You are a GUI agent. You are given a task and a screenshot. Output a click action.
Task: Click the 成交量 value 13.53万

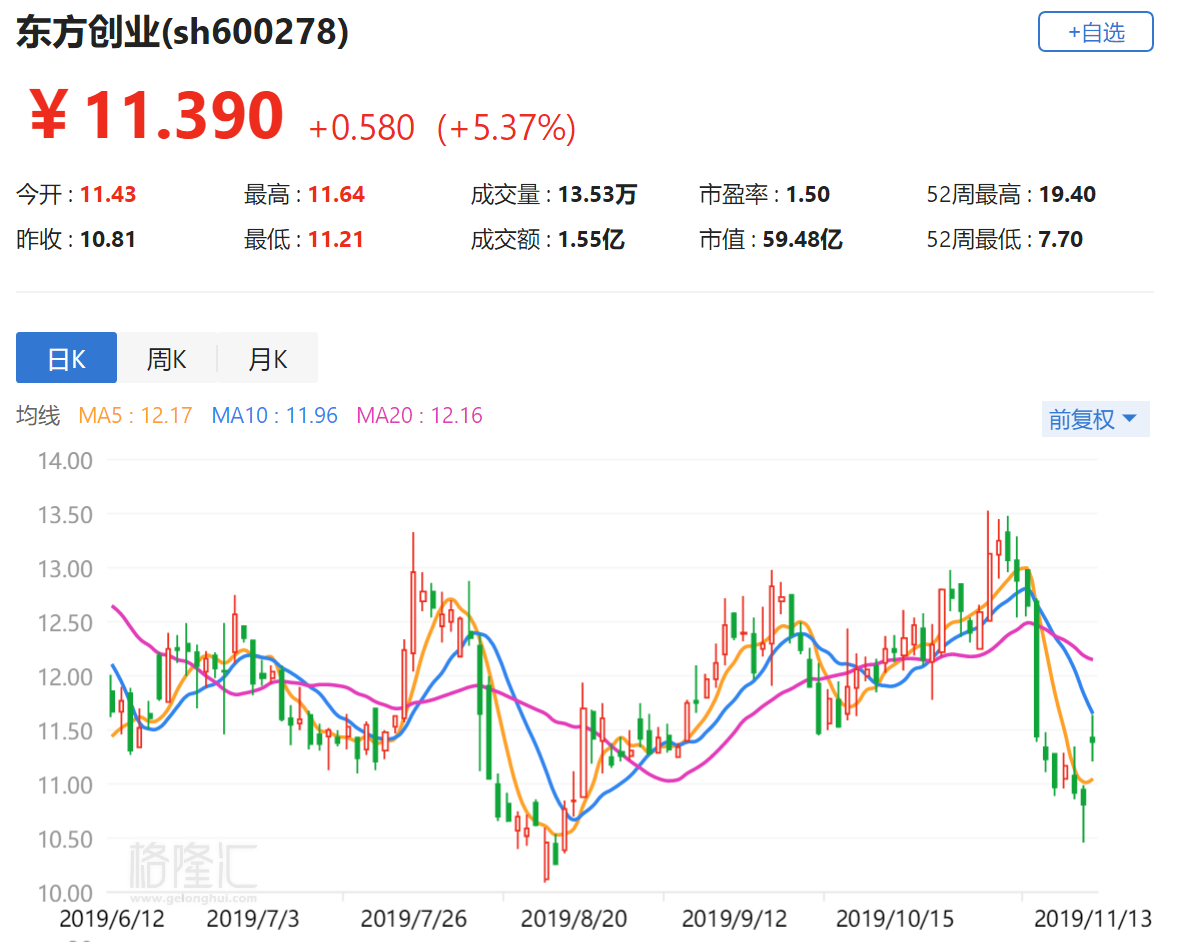pyautogui.click(x=598, y=194)
